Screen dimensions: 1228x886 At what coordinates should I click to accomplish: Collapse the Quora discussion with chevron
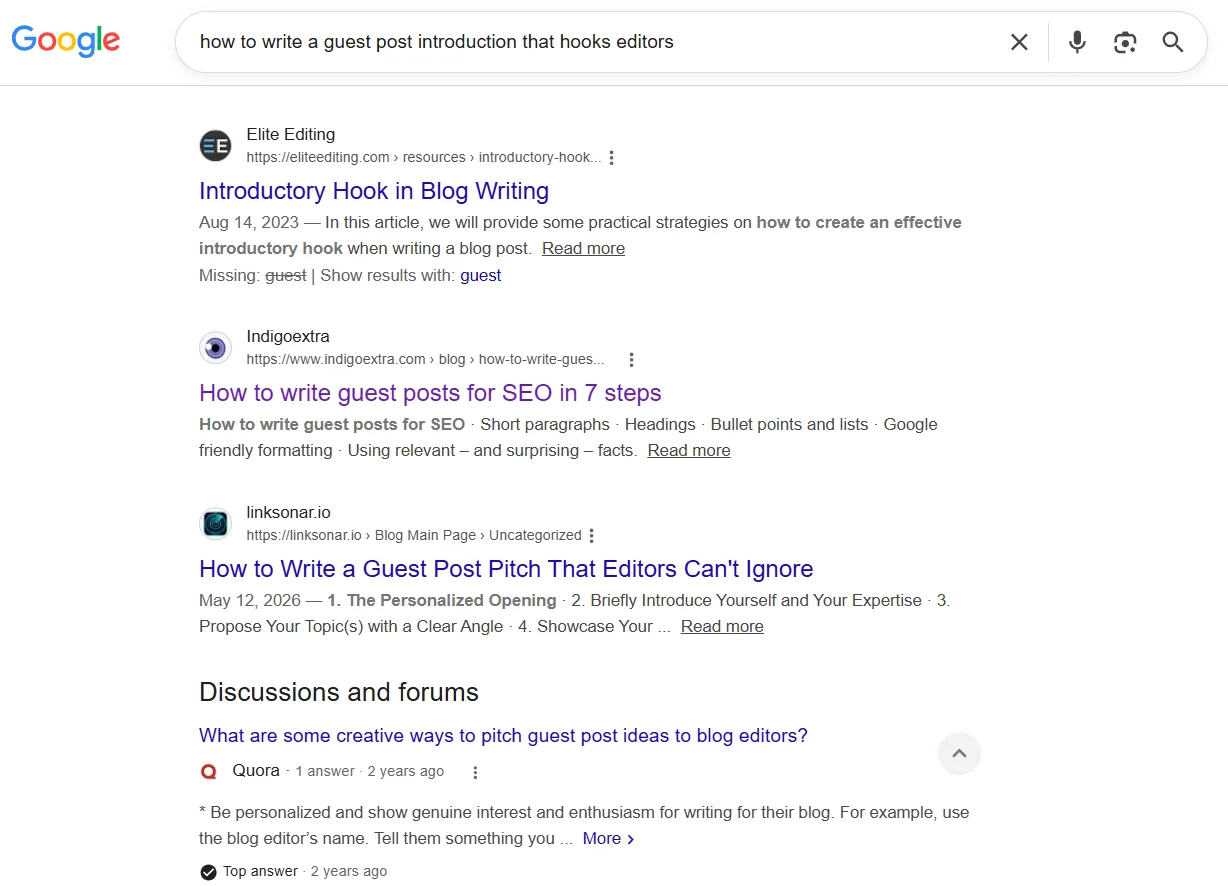(x=959, y=754)
